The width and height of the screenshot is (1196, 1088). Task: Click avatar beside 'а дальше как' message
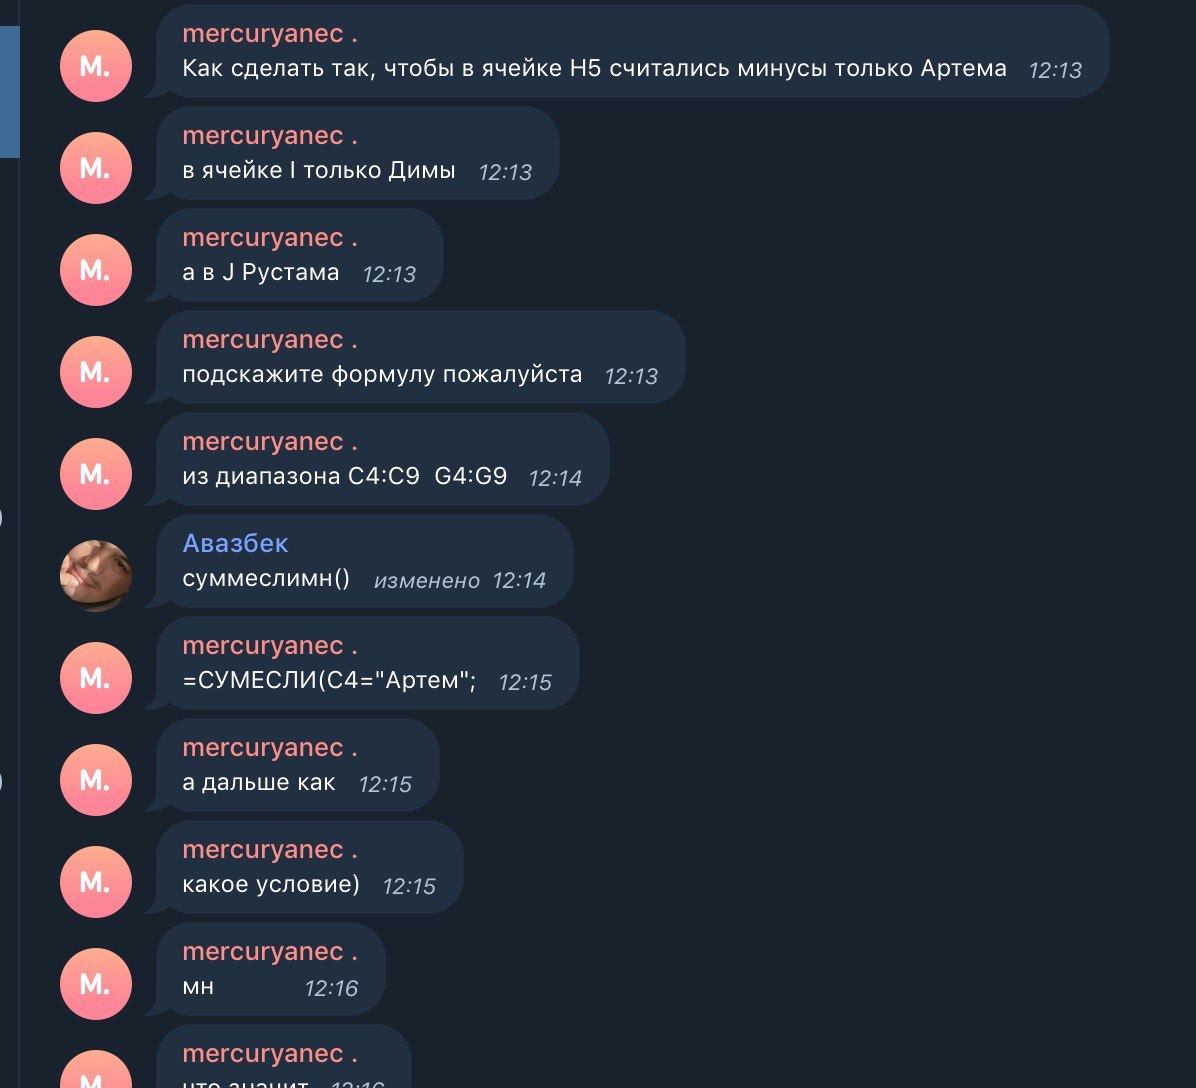[95, 780]
